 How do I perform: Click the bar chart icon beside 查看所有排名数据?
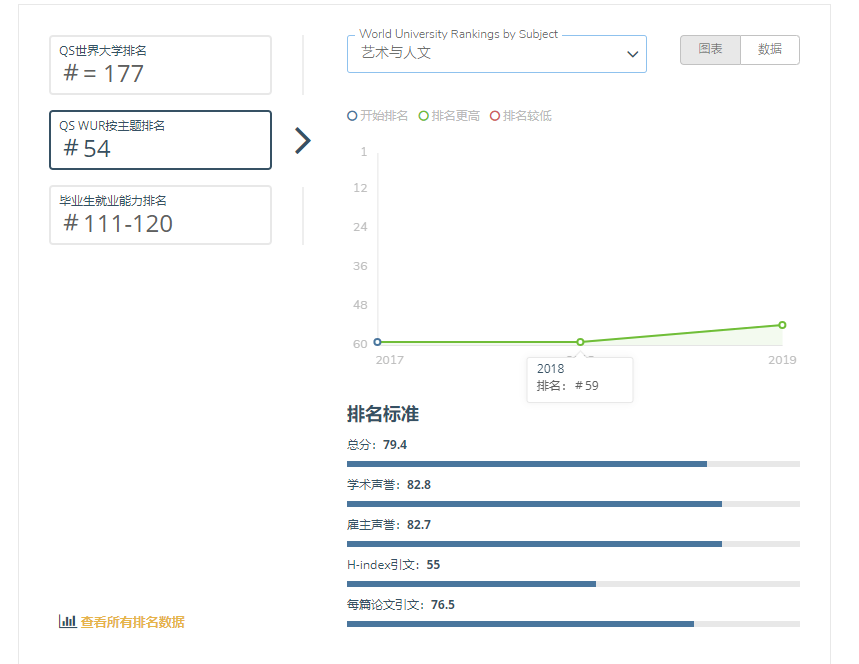(67, 621)
